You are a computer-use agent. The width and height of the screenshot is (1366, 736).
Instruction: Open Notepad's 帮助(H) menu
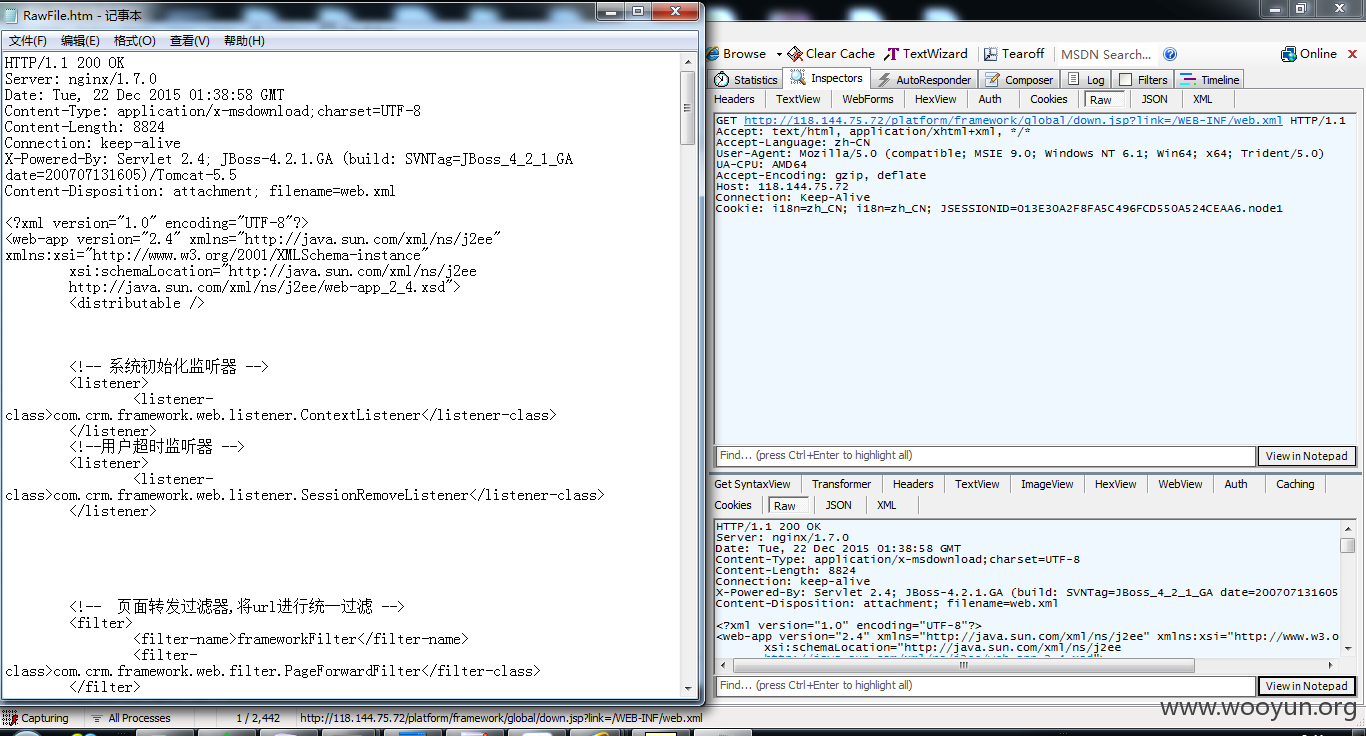point(244,41)
